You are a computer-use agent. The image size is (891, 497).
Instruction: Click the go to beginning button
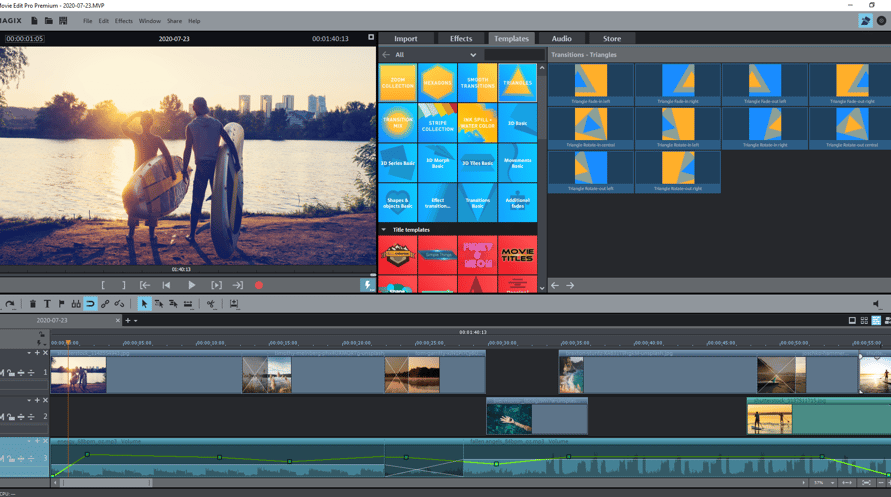click(x=166, y=285)
